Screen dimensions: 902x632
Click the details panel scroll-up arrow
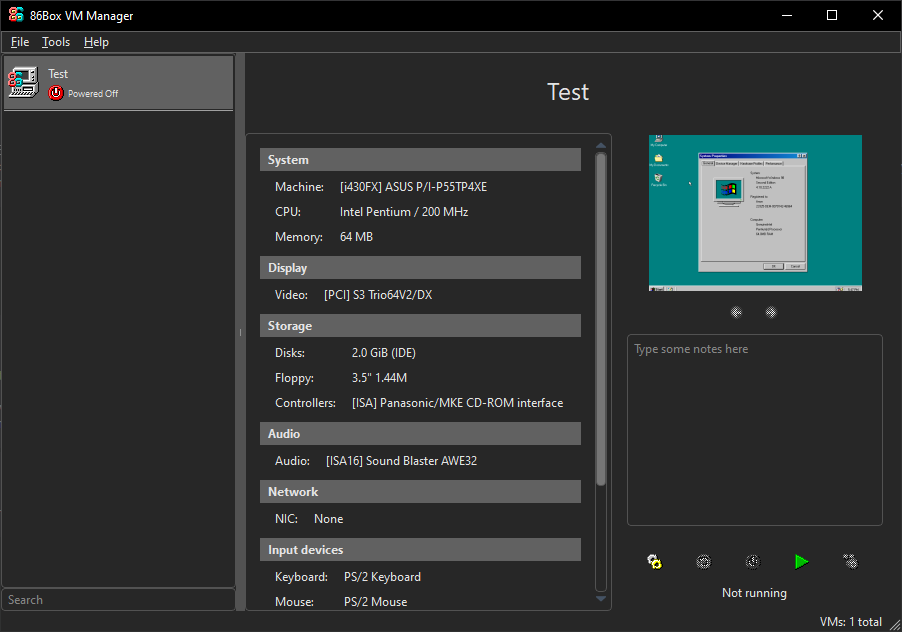pyautogui.click(x=601, y=145)
